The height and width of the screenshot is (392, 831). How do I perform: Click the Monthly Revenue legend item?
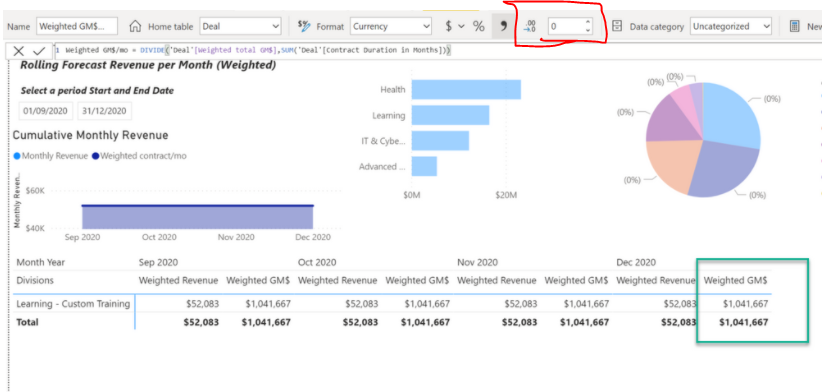pos(51,156)
